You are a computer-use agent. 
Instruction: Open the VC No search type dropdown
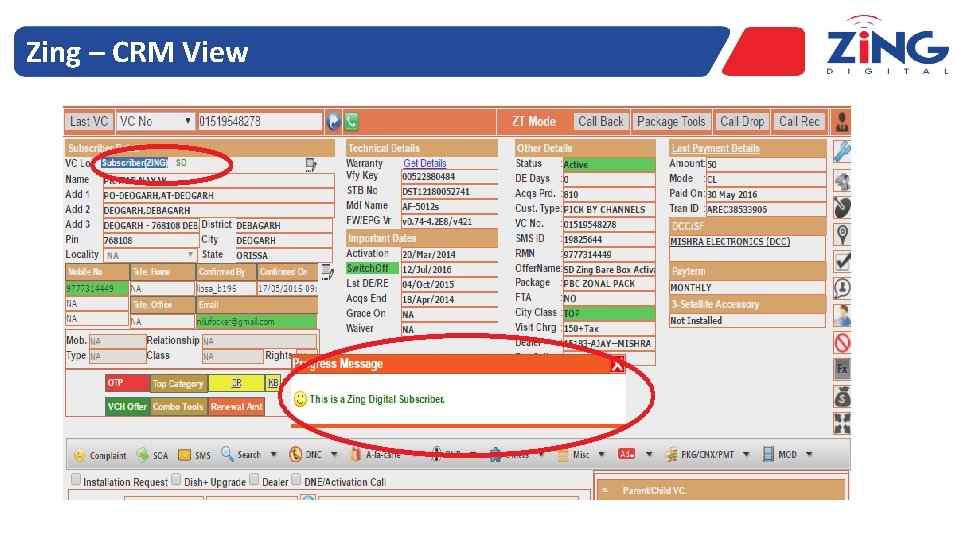point(156,121)
